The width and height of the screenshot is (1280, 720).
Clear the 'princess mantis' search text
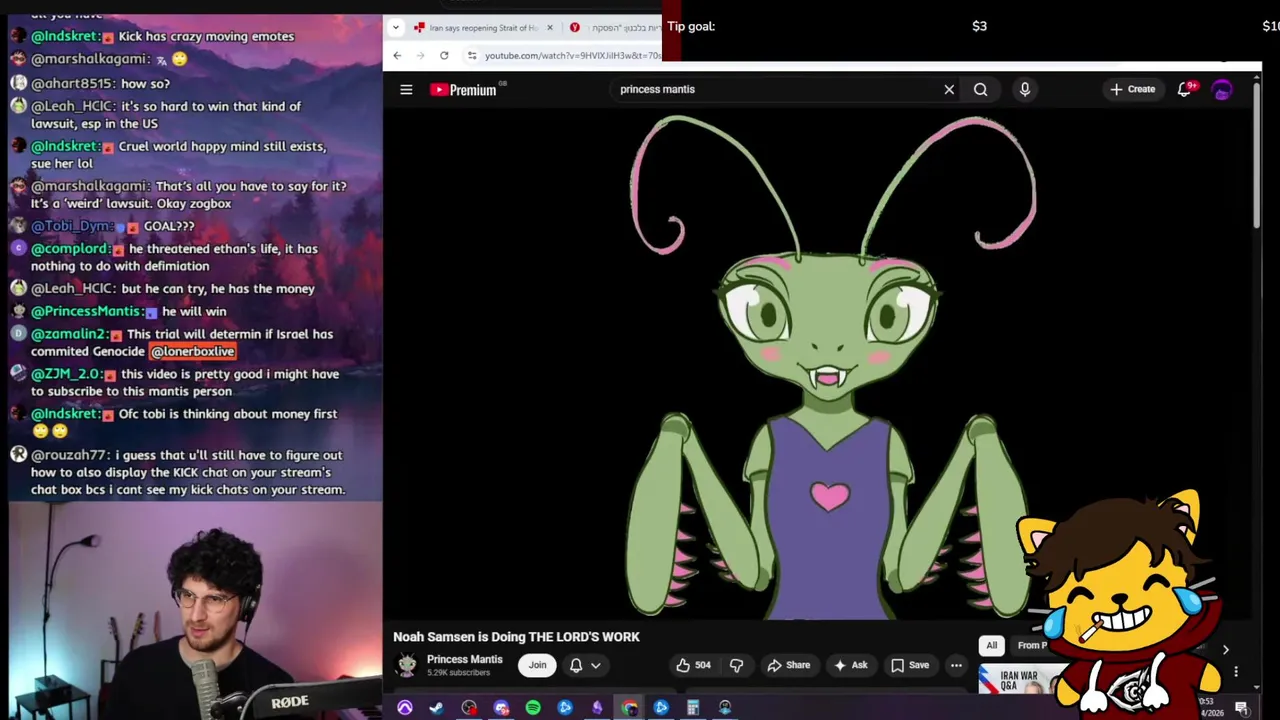[x=949, y=89]
